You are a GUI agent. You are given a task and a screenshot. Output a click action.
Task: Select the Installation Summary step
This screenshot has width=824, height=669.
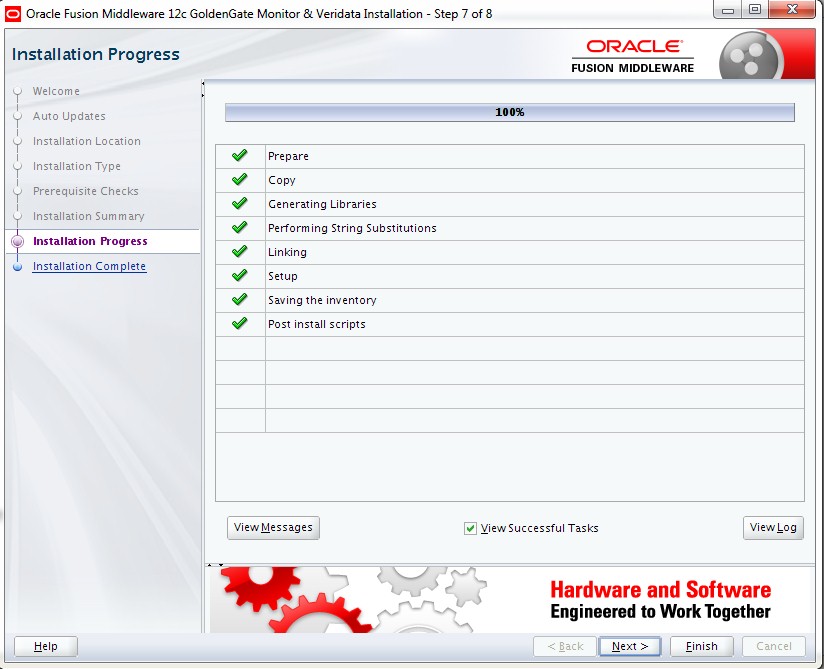(x=88, y=217)
